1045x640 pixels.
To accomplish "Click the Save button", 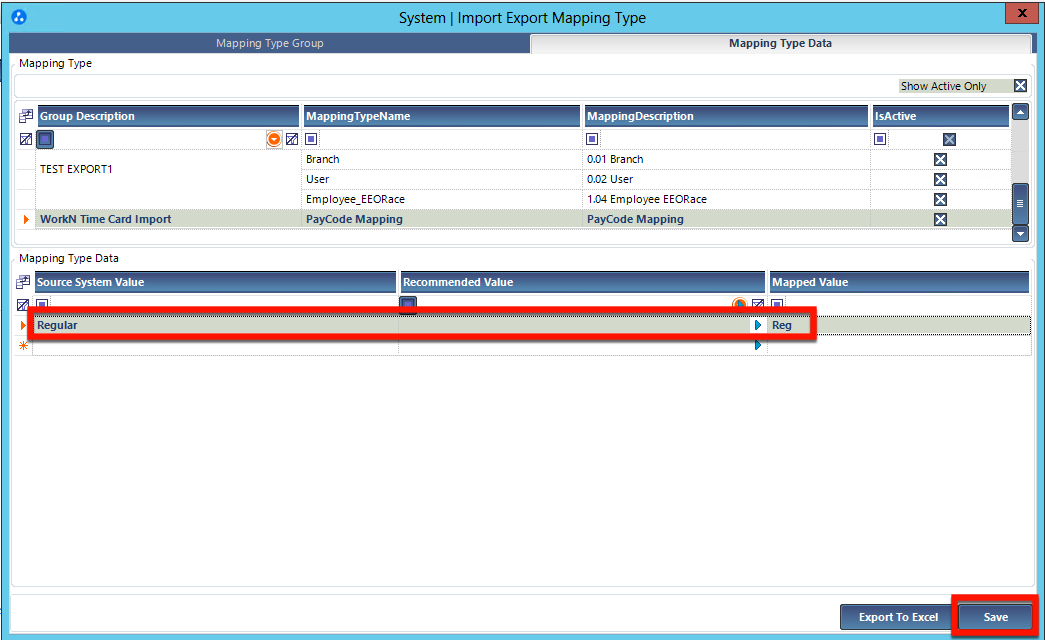I will click(x=996, y=617).
